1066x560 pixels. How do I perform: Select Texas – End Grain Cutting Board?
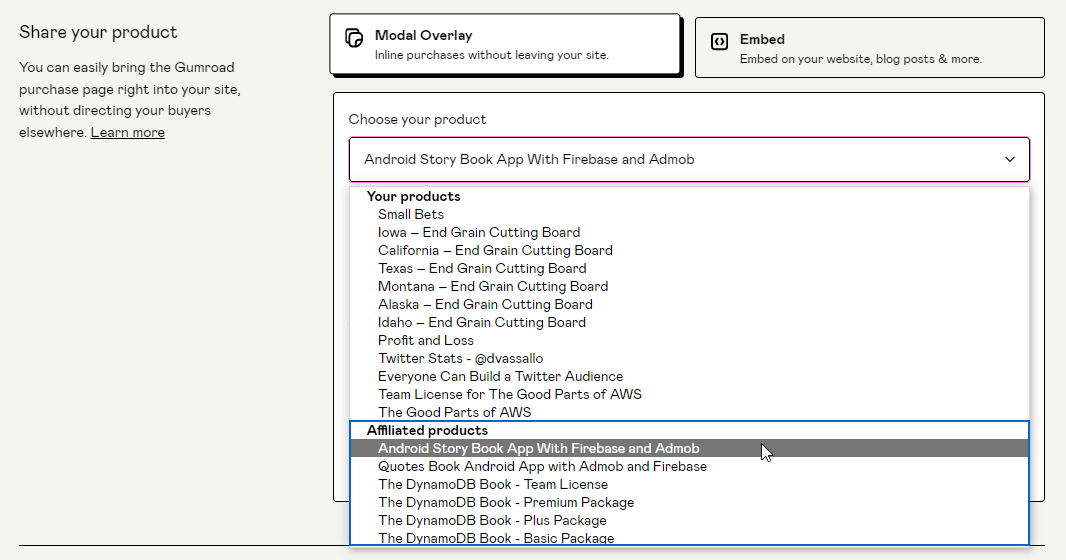coord(482,269)
